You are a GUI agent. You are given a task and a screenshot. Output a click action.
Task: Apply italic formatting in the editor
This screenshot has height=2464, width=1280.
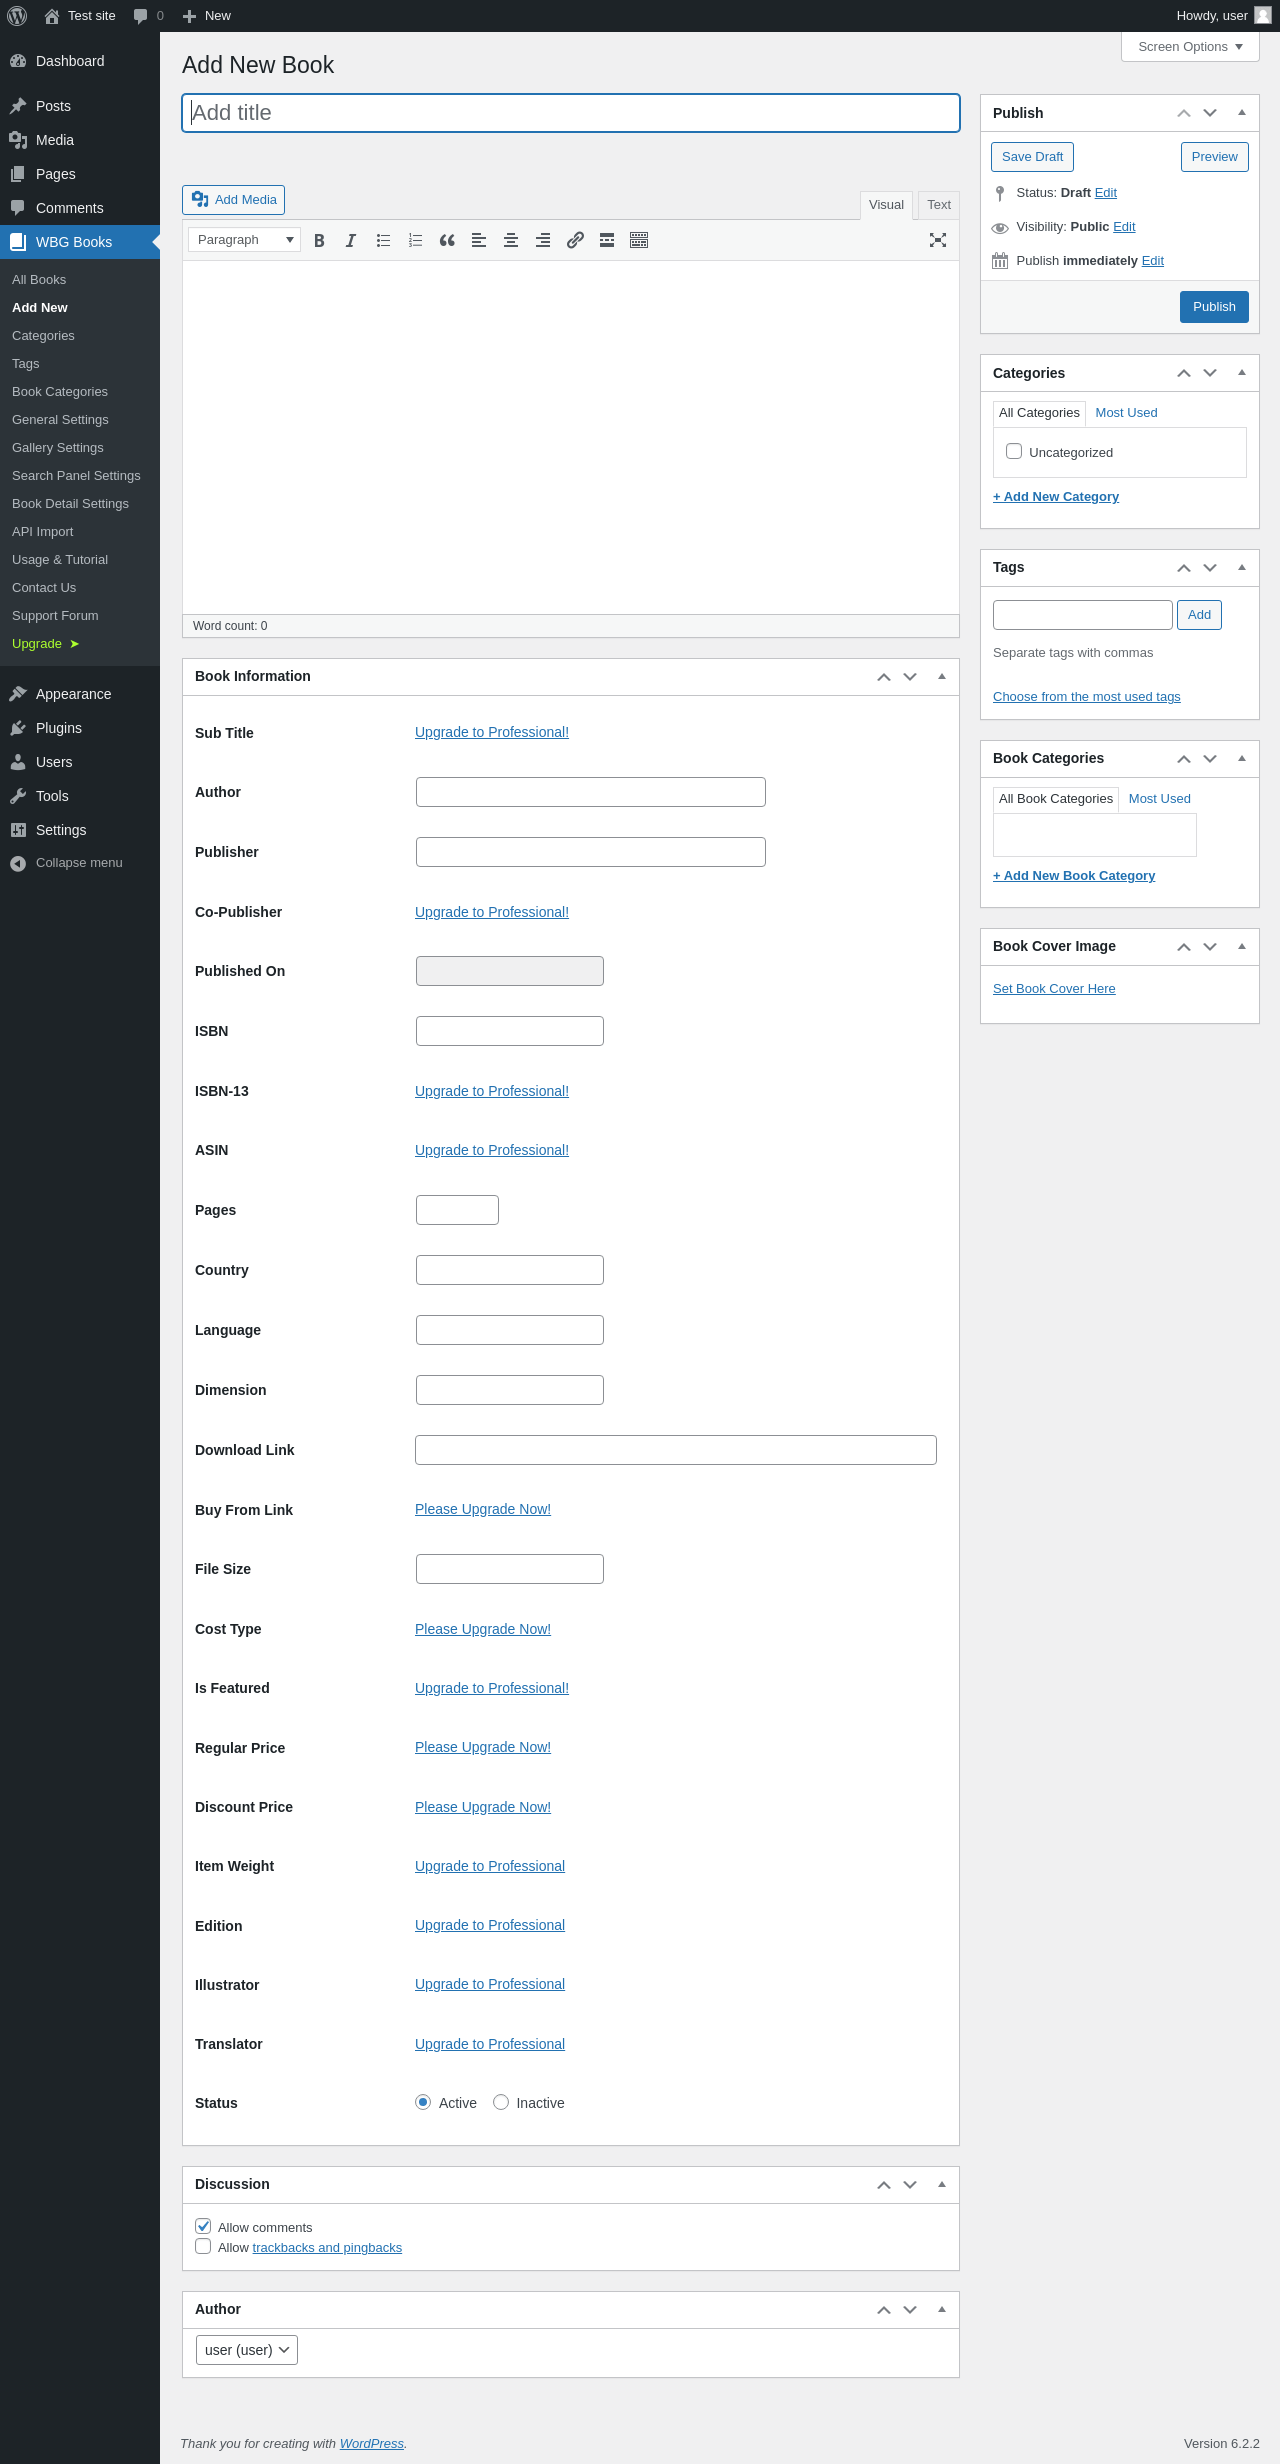[351, 240]
